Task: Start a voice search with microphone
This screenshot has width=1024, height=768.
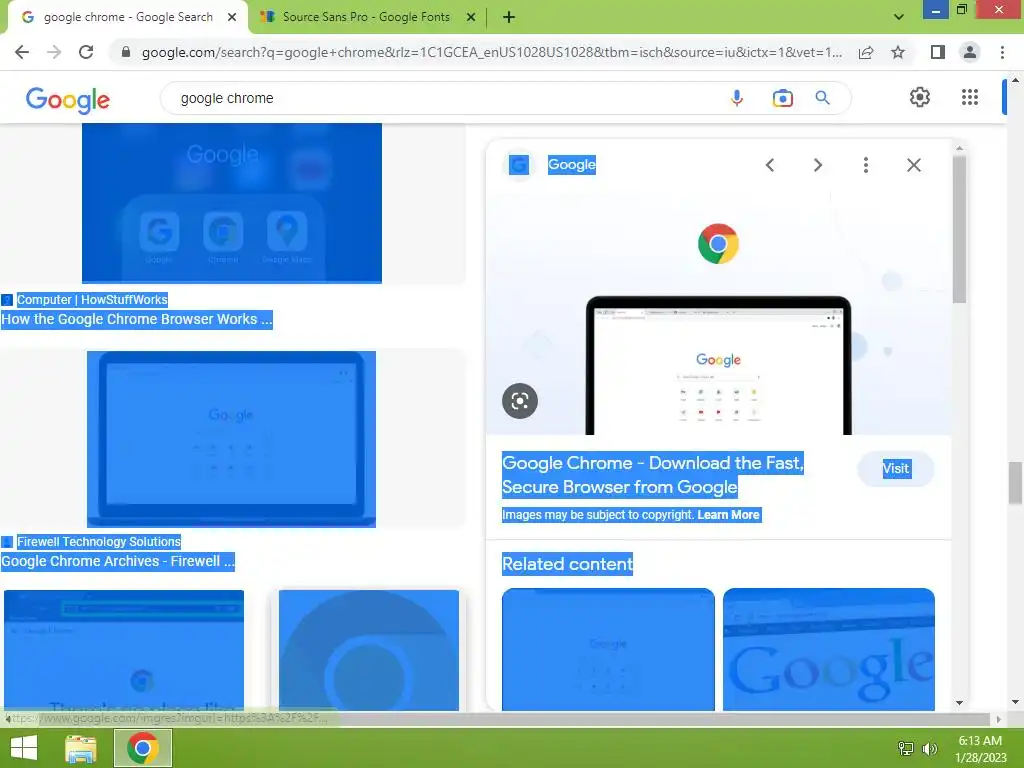Action: [x=737, y=98]
